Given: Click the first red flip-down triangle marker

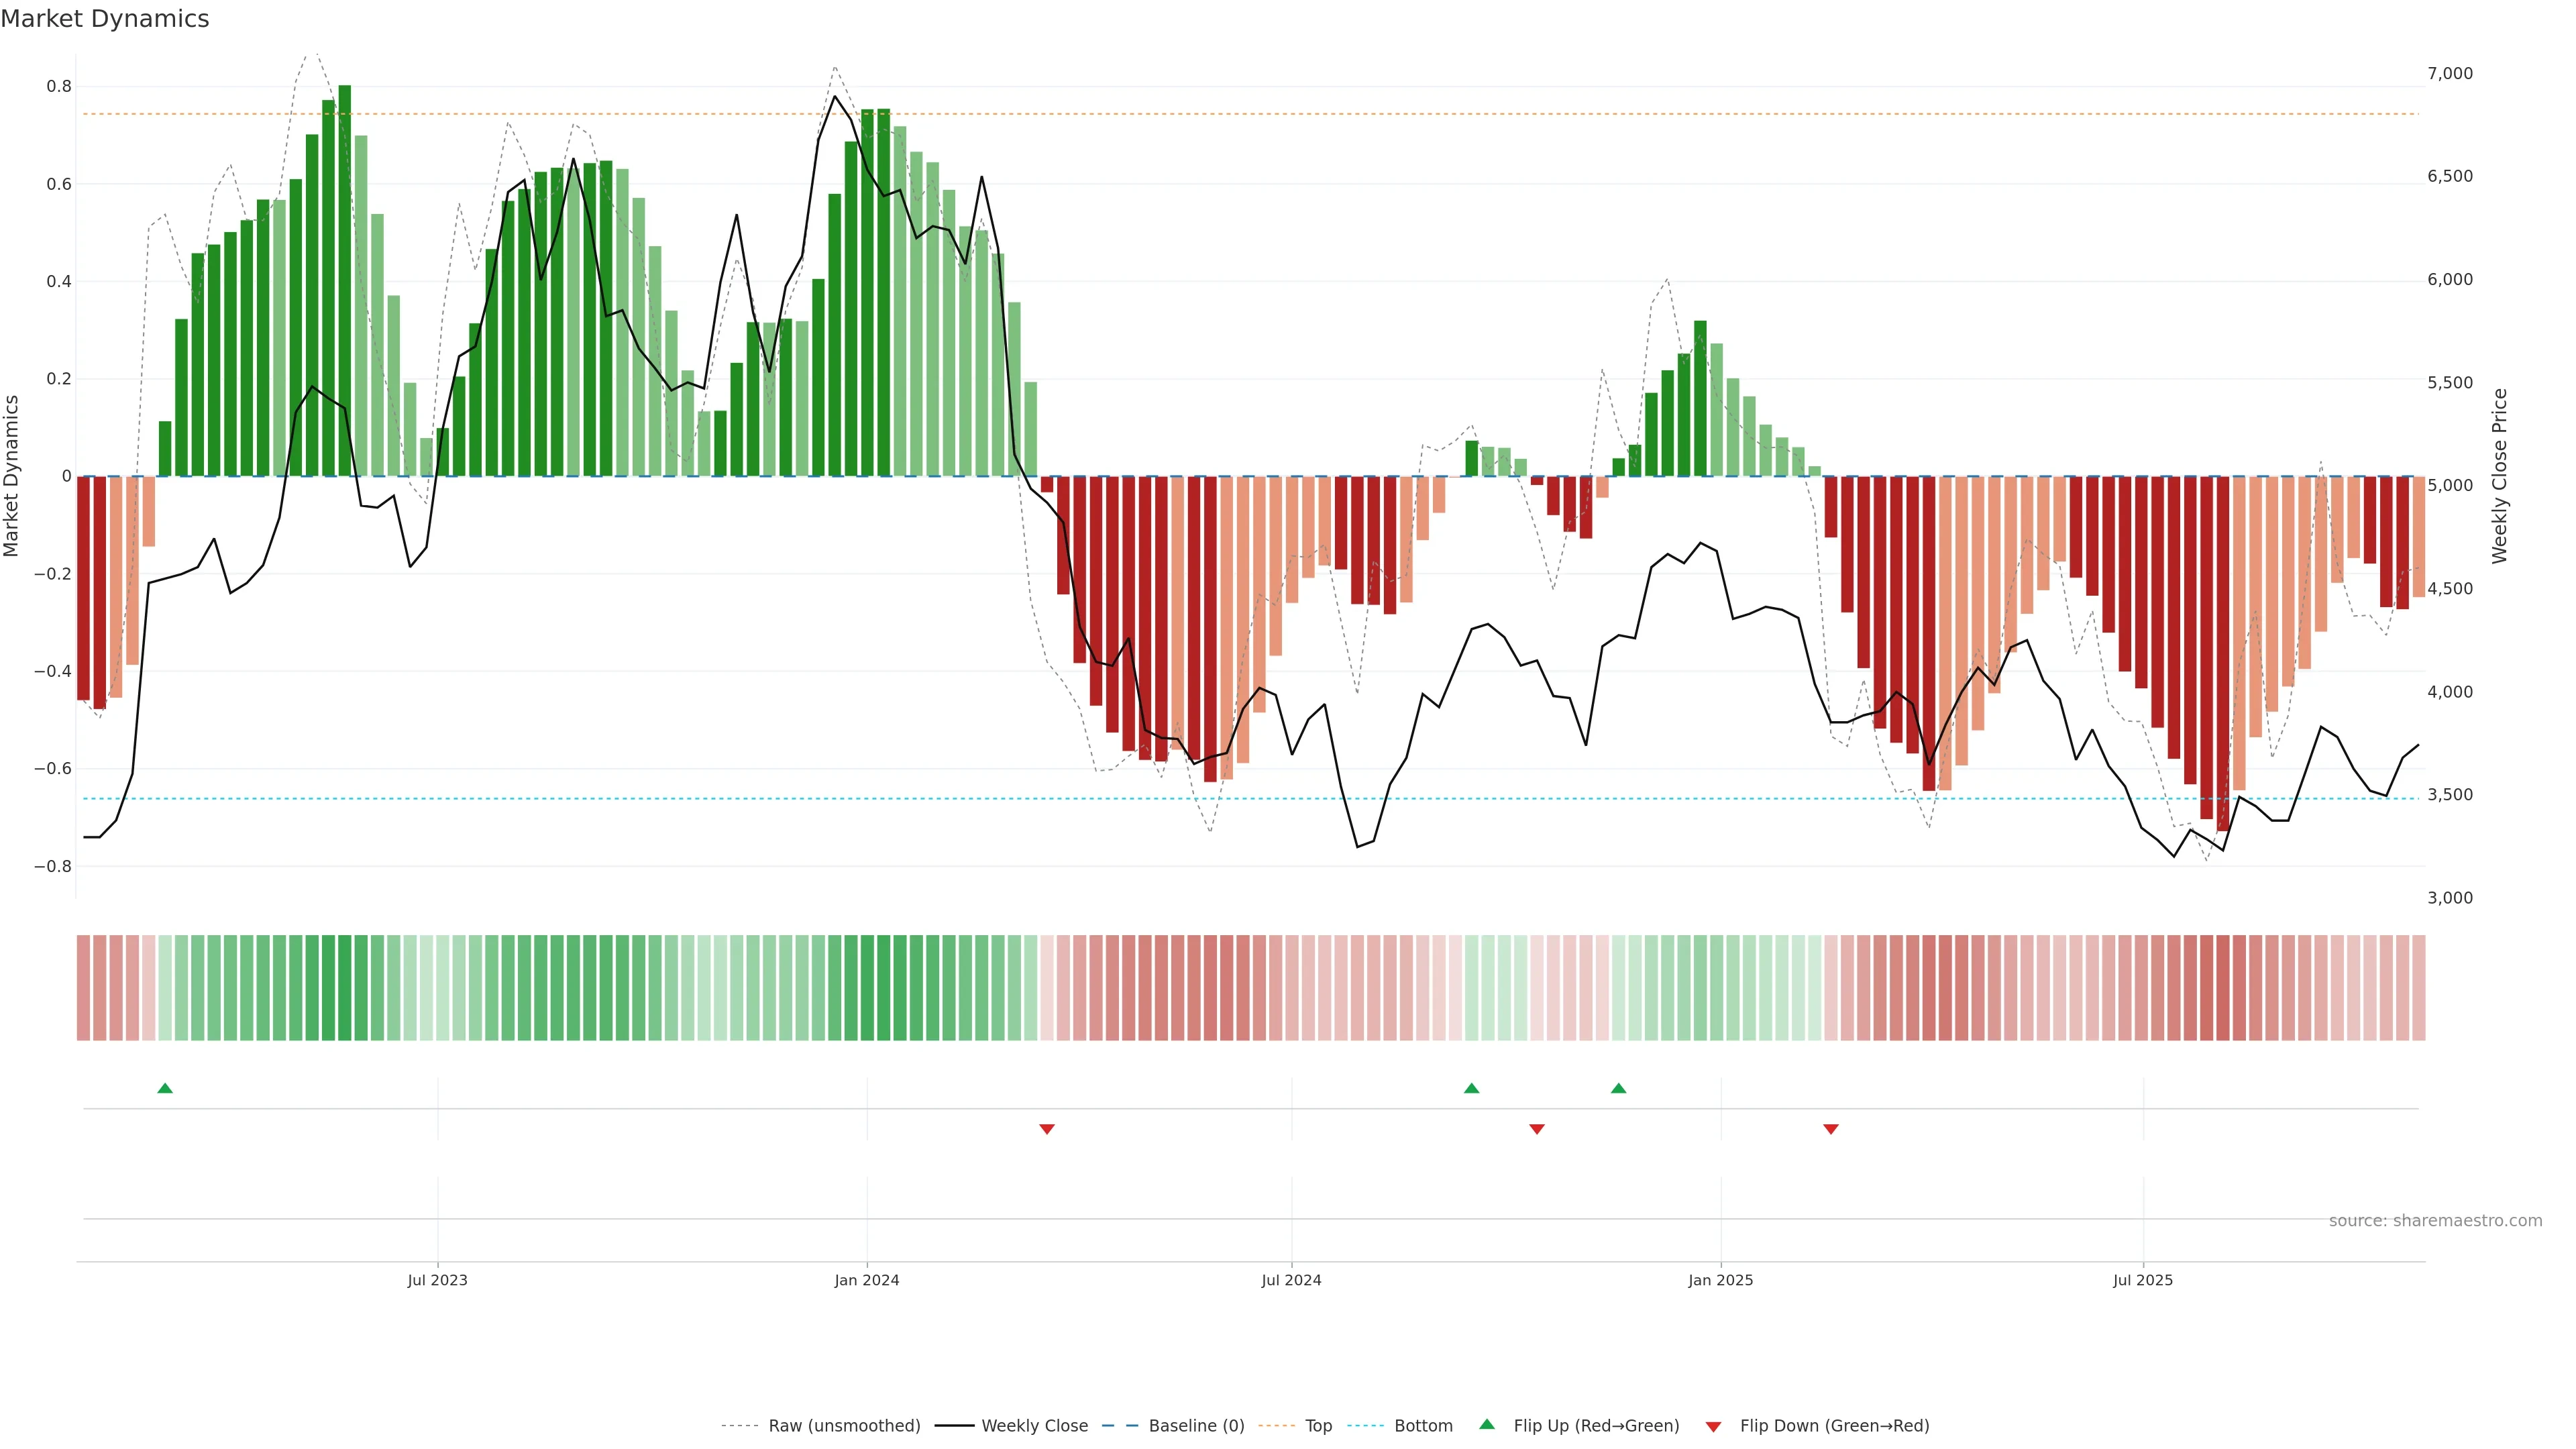Looking at the screenshot, I should [x=1047, y=1129].
